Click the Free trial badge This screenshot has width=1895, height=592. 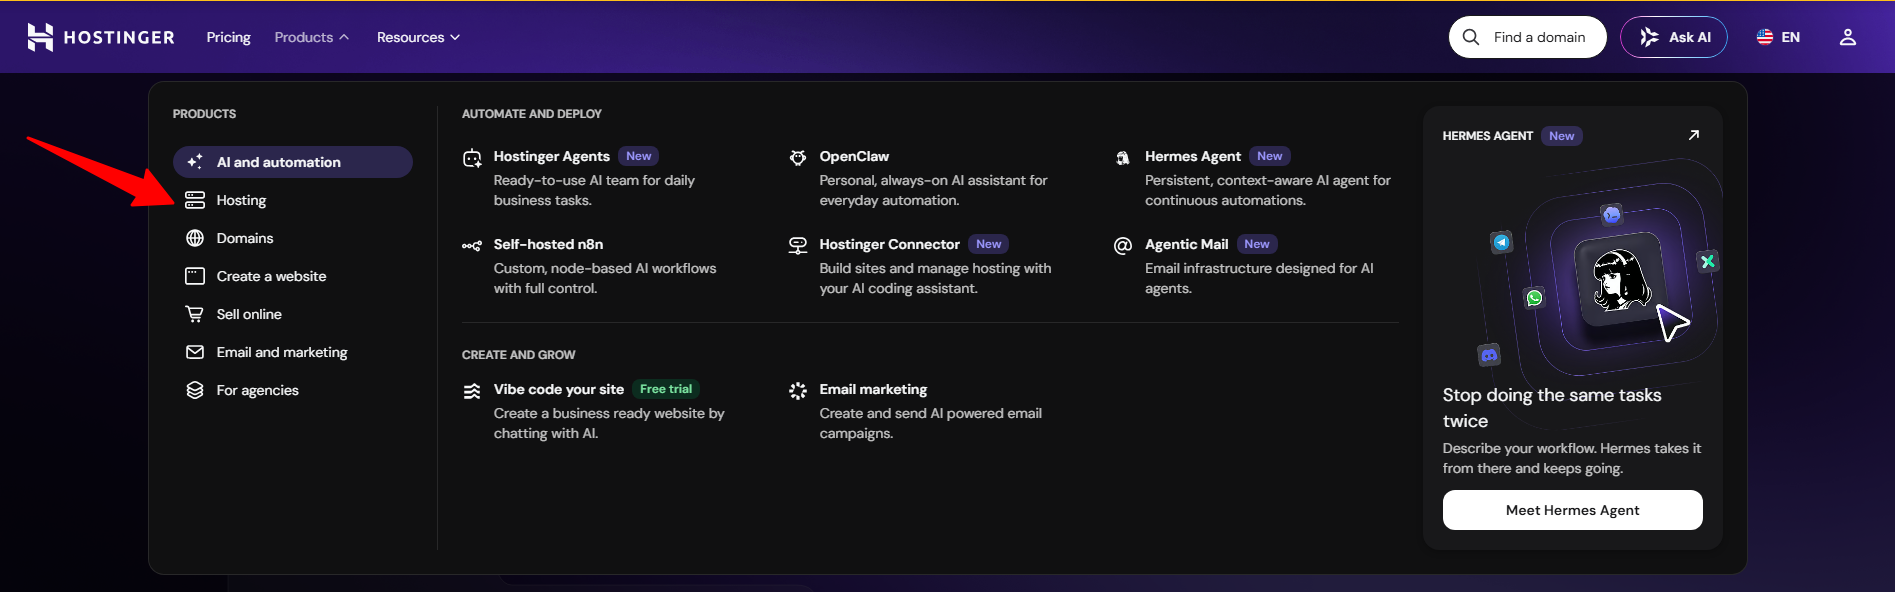(x=666, y=389)
